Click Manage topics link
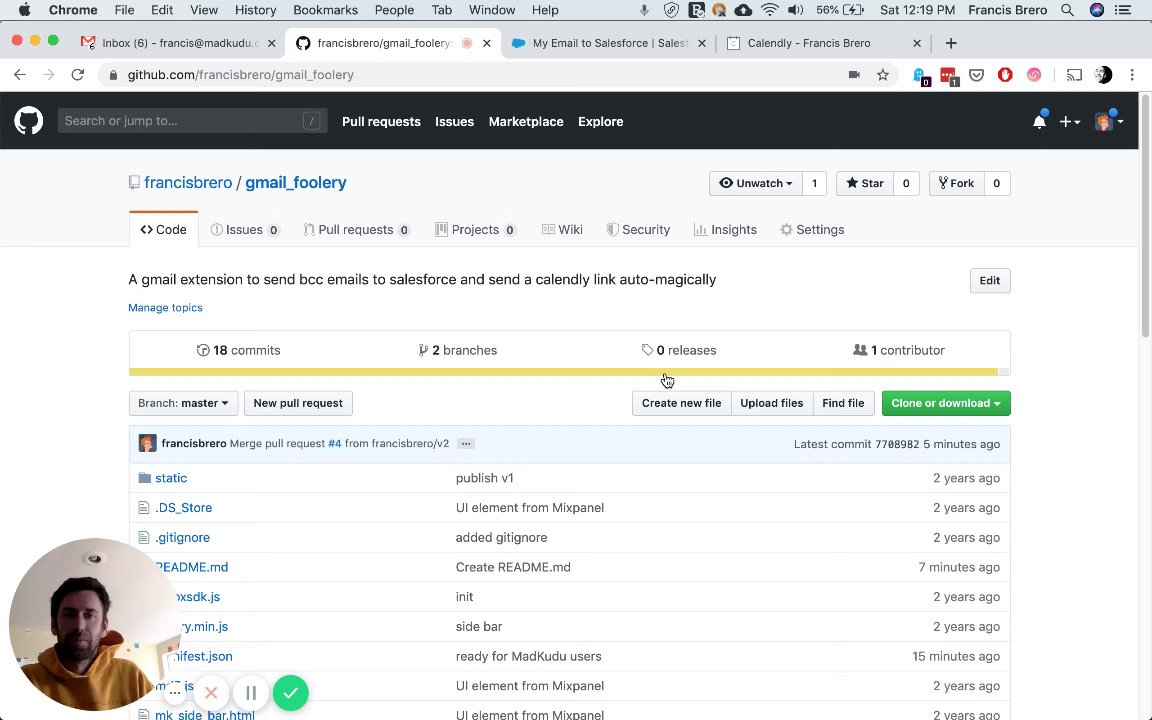Image resolution: width=1152 pixels, height=720 pixels. click(x=165, y=308)
